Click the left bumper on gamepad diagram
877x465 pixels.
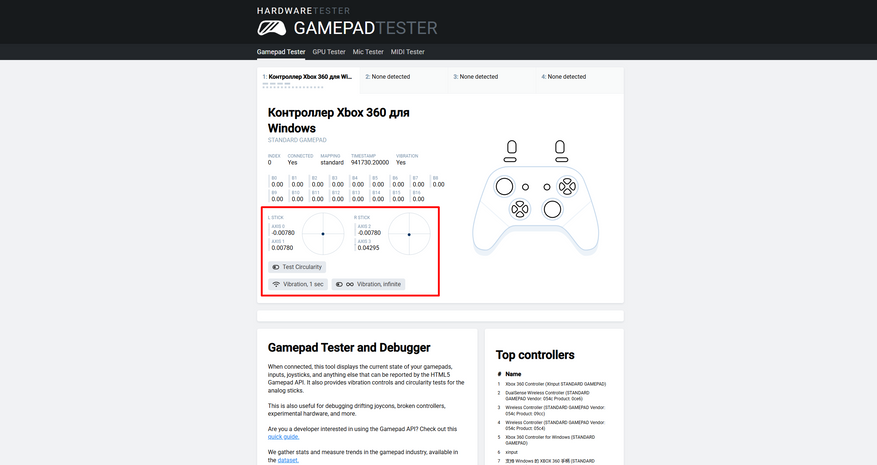[510, 159]
